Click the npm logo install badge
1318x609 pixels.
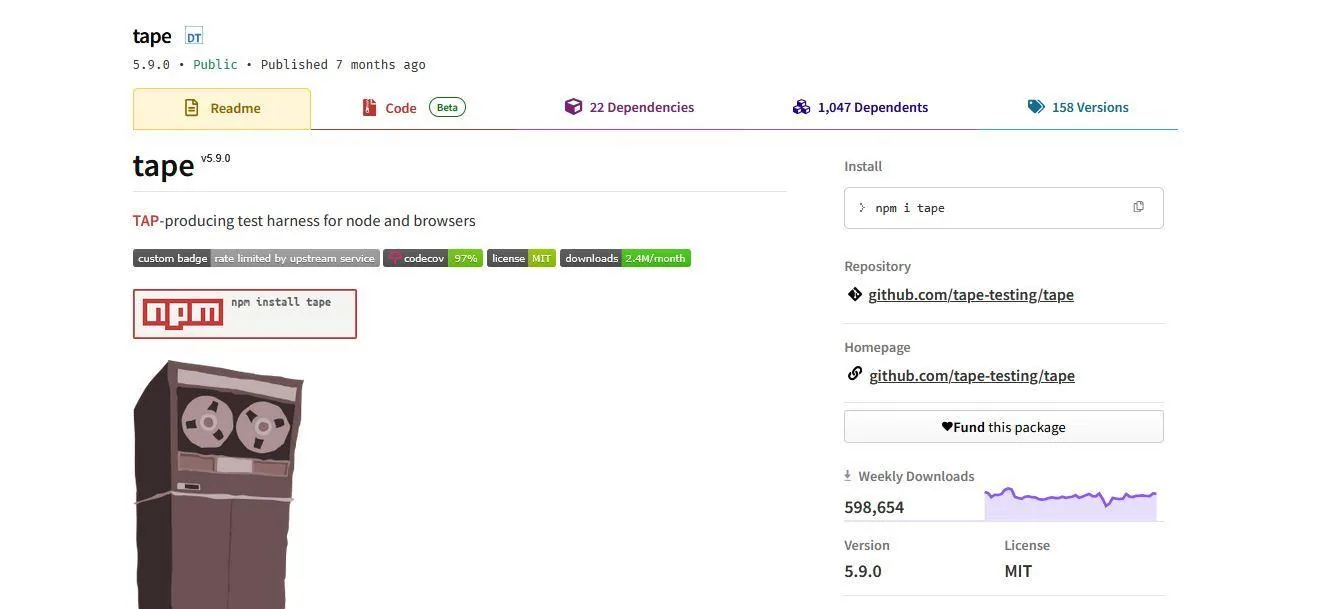[x=245, y=314]
